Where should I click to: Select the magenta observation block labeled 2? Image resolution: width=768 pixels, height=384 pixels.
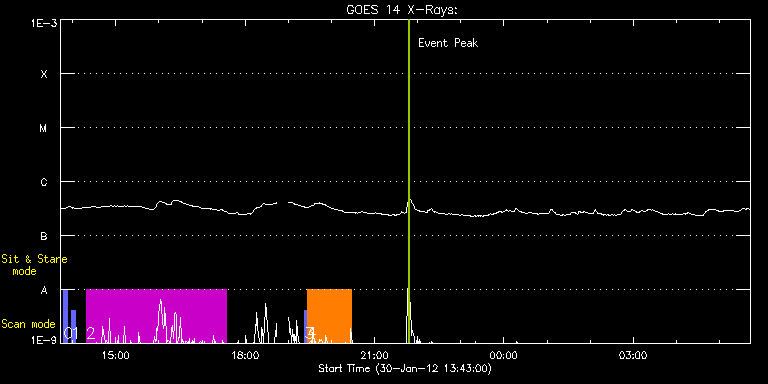(156, 316)
